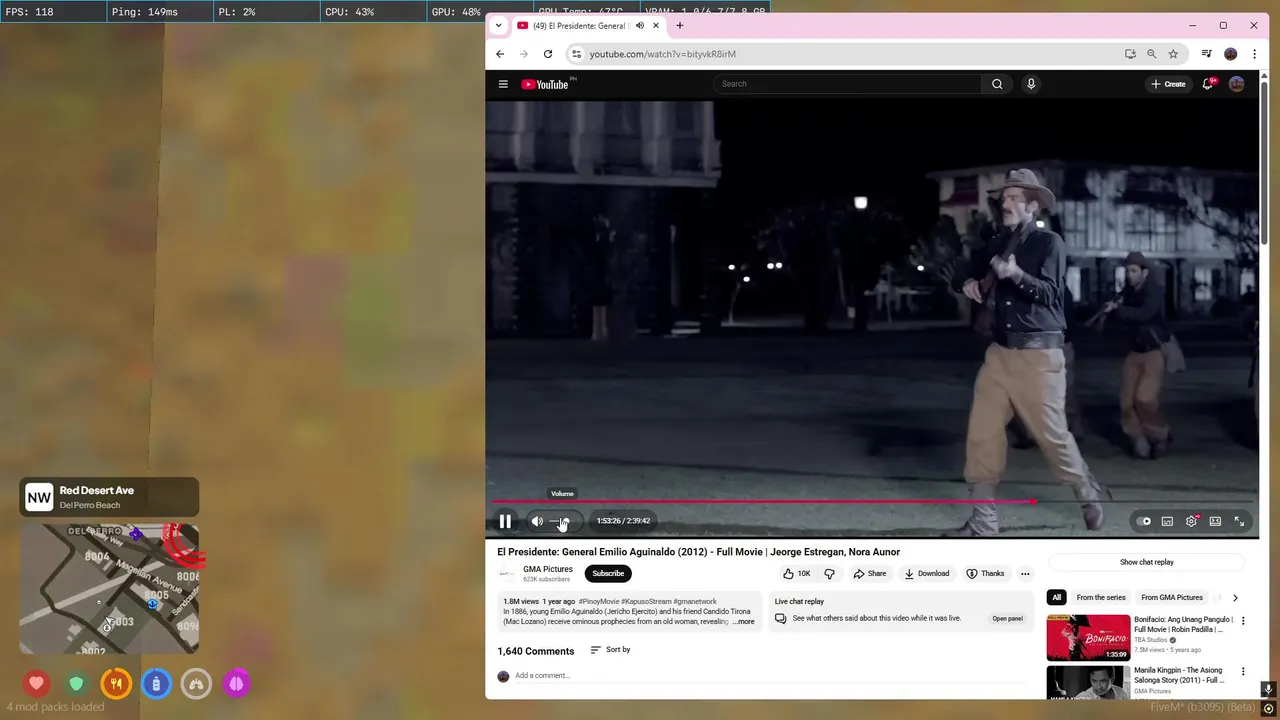Viewport: 1280px width, 720px height.
Task: Open Bonifacio: Ang Unang Pangulo thumbnail
Action: [1088, 638]
